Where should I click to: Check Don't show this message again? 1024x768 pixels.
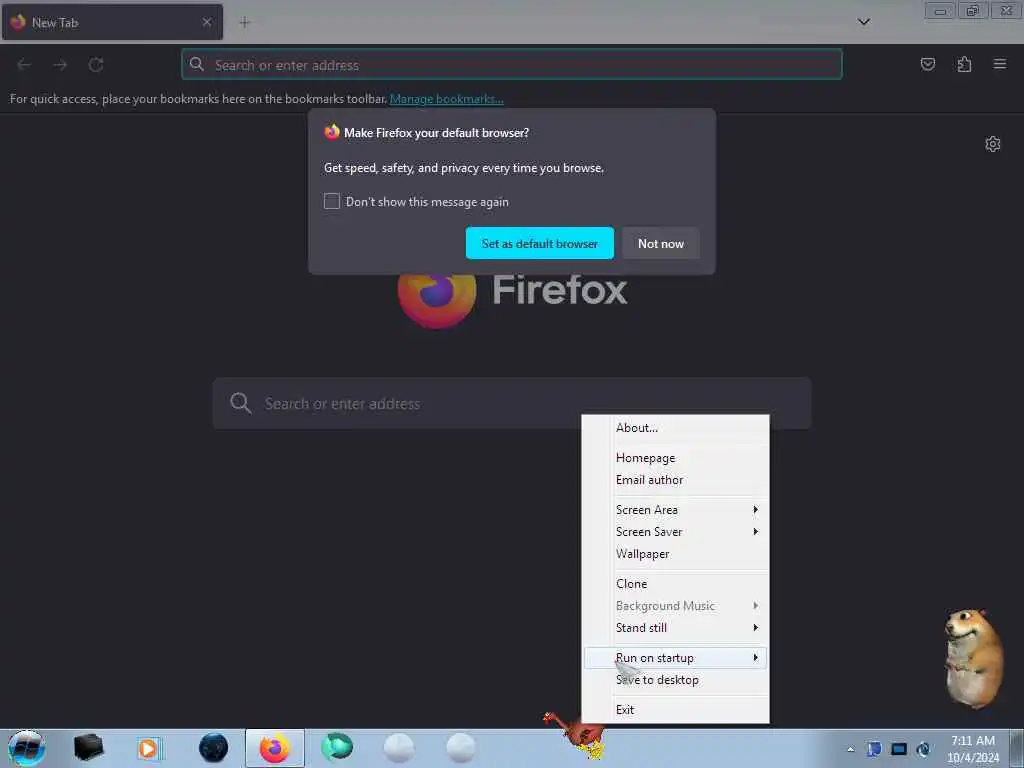tap(332, 201)
